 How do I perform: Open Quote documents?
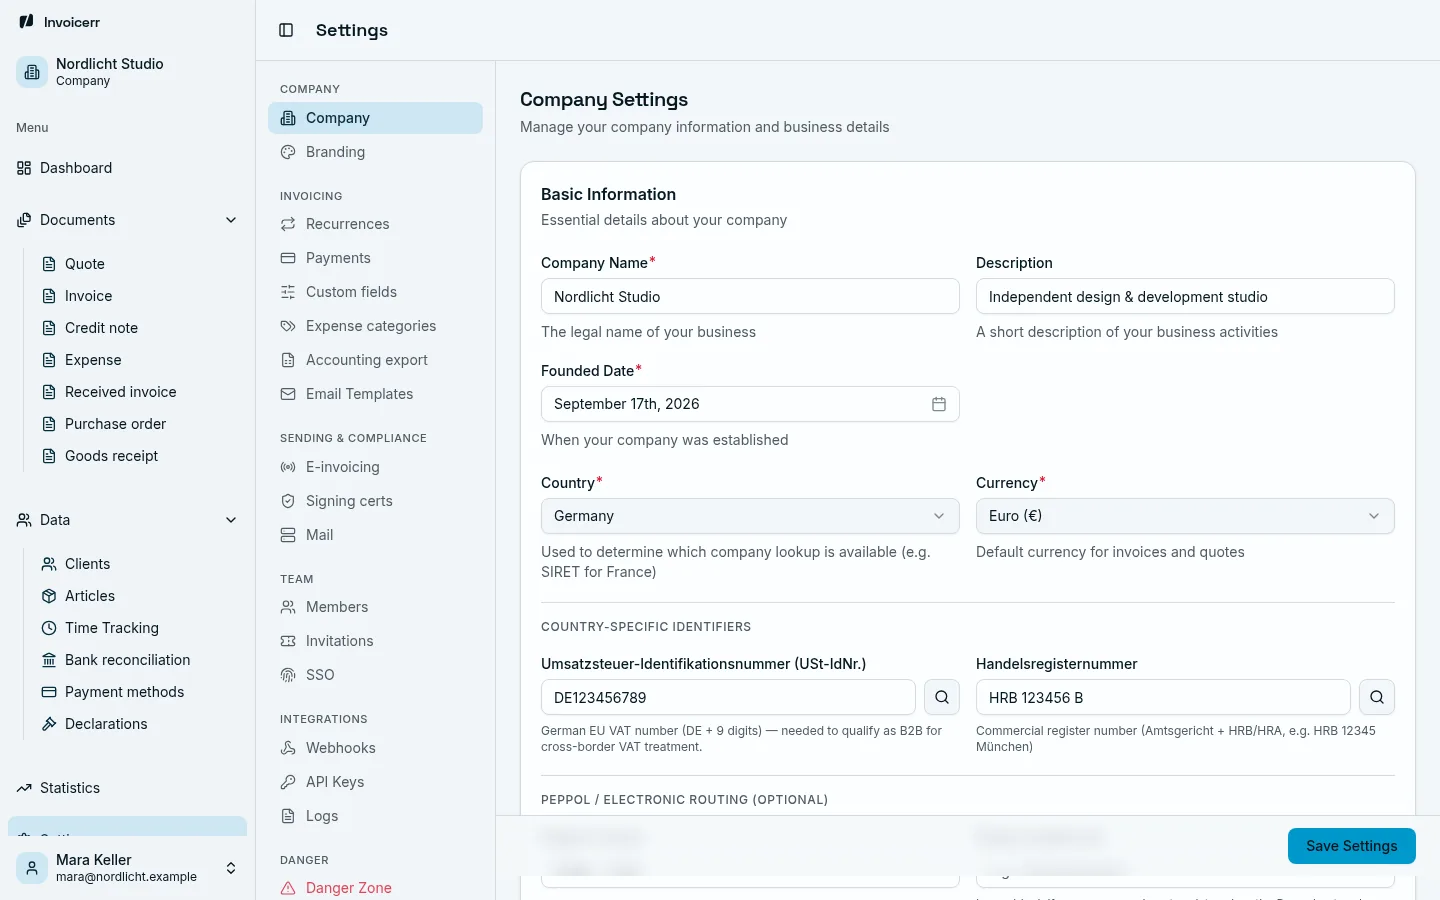pos(140,264)
